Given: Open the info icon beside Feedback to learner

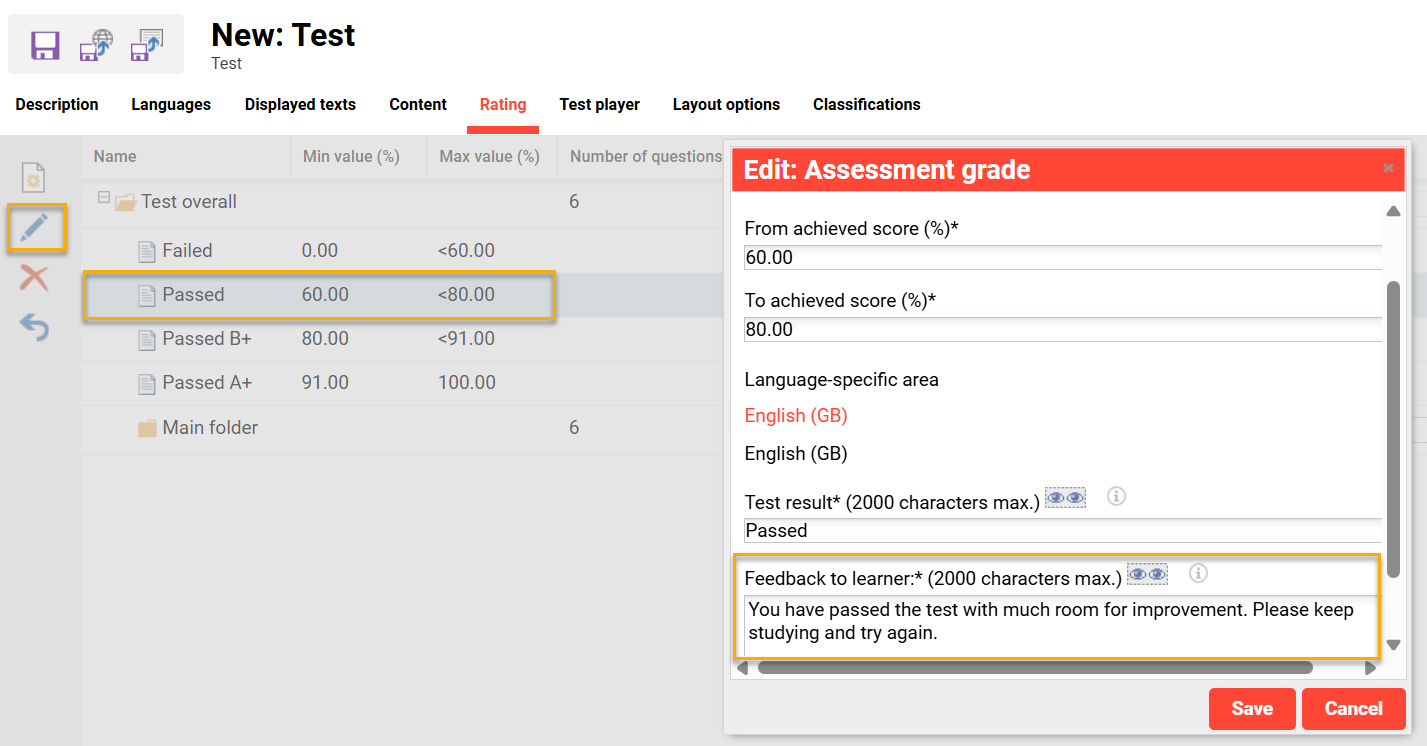Looking at the screenshot, I should tap(1198, 573).
